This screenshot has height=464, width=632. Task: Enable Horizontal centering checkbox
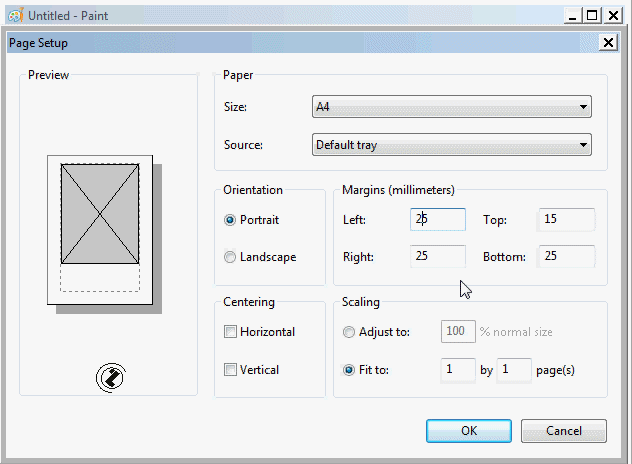[231, 332]
